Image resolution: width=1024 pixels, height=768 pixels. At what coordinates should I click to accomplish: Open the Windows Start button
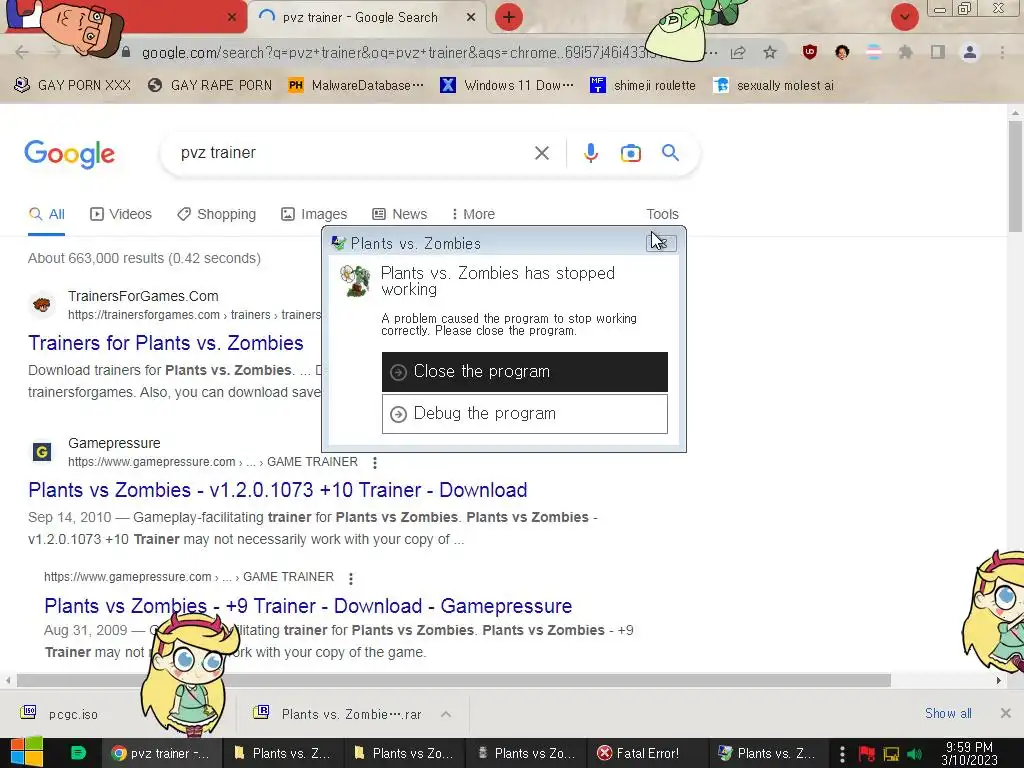[x=27, y=753]
